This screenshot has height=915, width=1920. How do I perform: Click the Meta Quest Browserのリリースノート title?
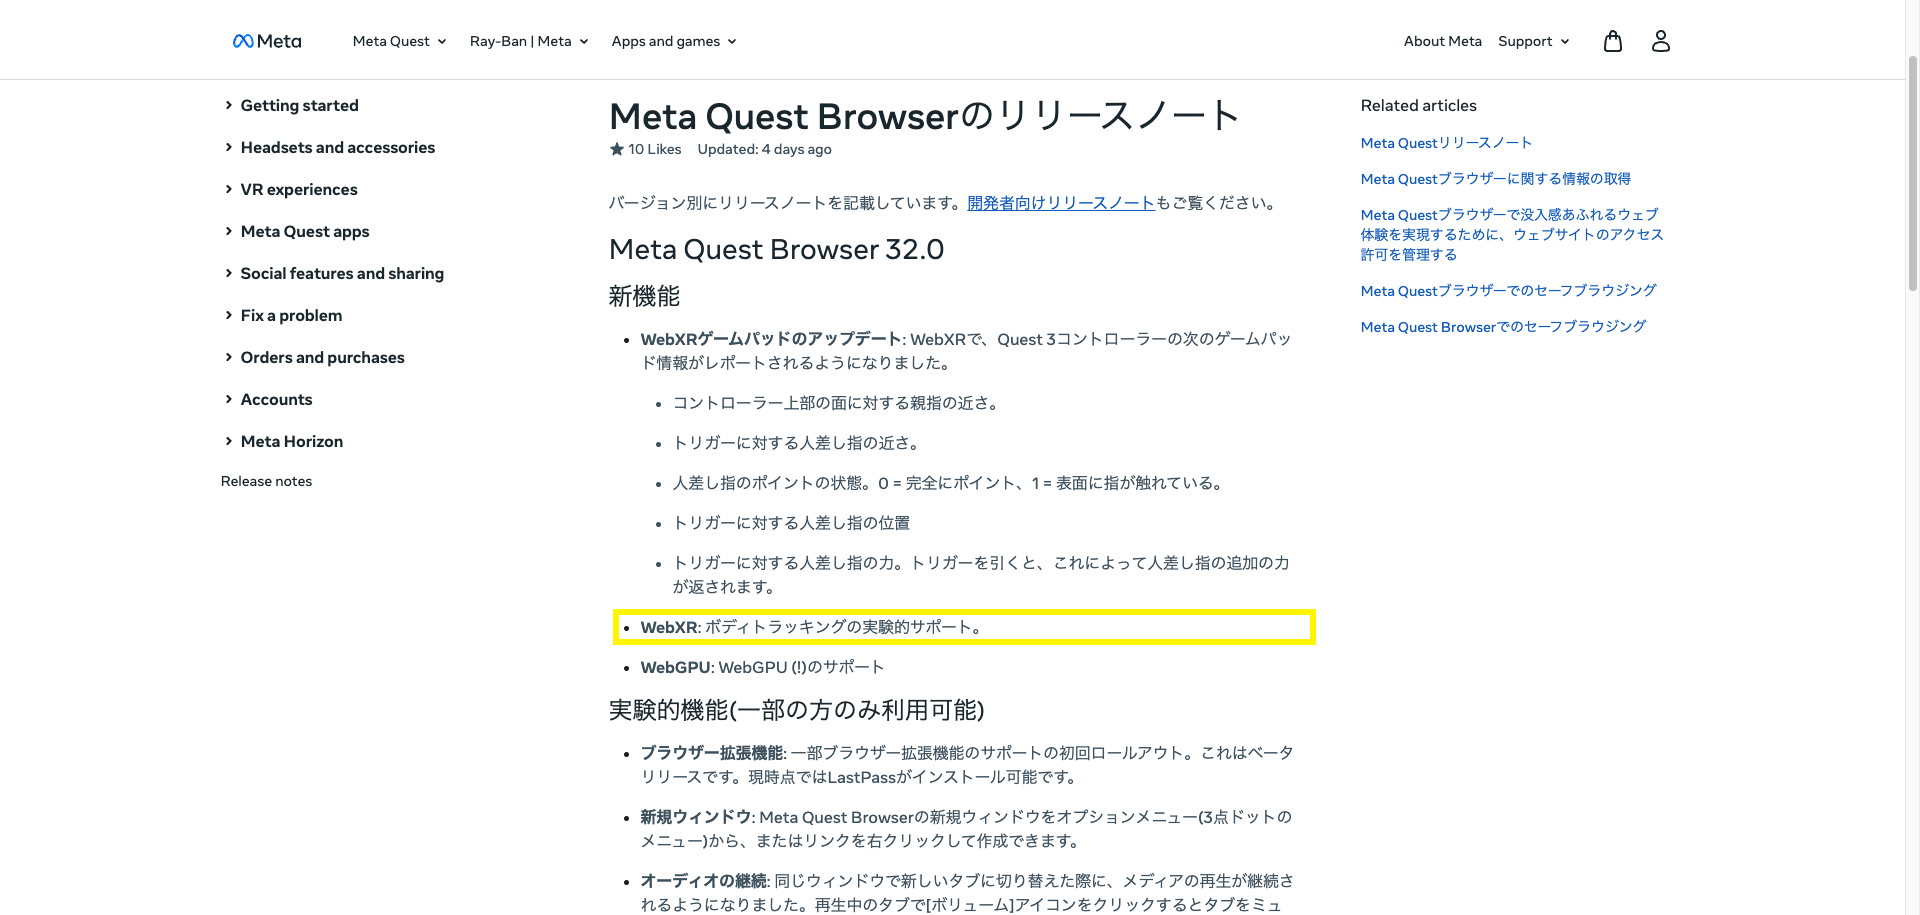(925, 116)
